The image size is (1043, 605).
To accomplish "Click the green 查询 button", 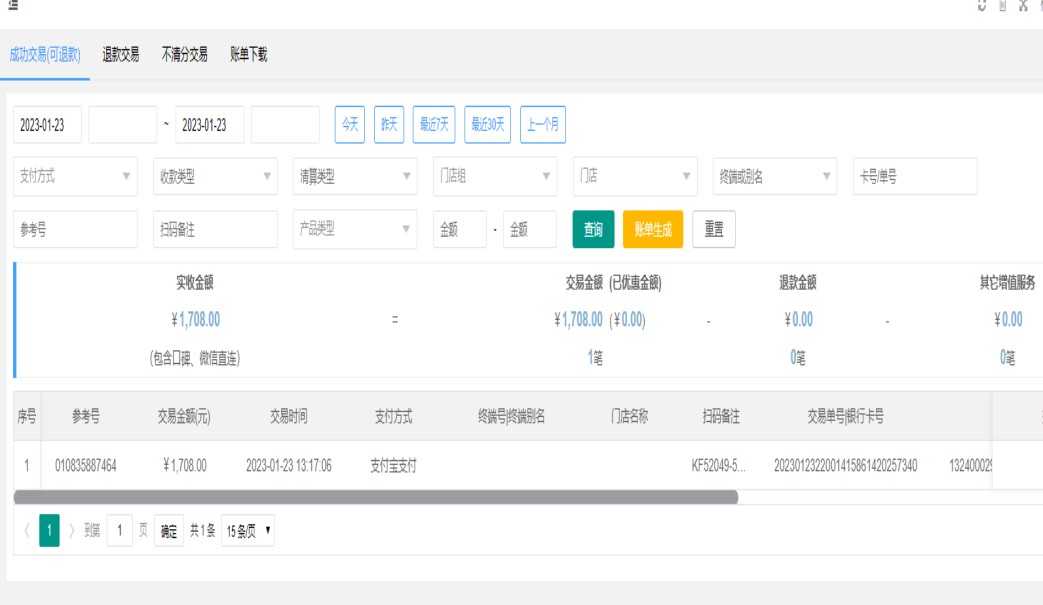I will 593,229.
